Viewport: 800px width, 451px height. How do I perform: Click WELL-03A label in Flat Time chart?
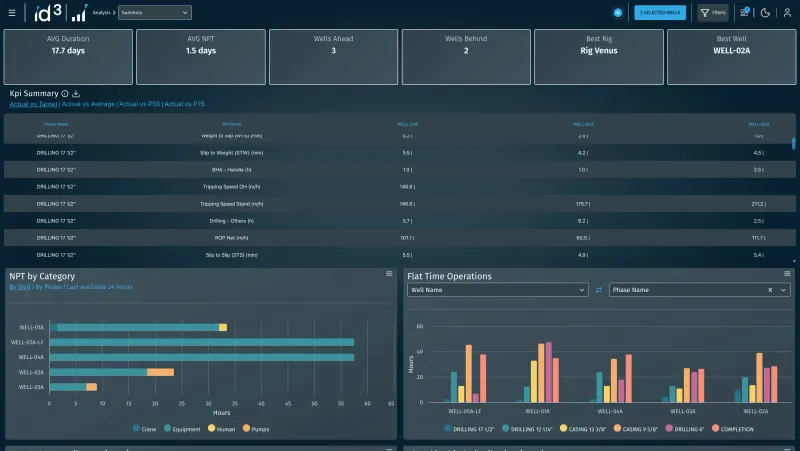point(683,411)
